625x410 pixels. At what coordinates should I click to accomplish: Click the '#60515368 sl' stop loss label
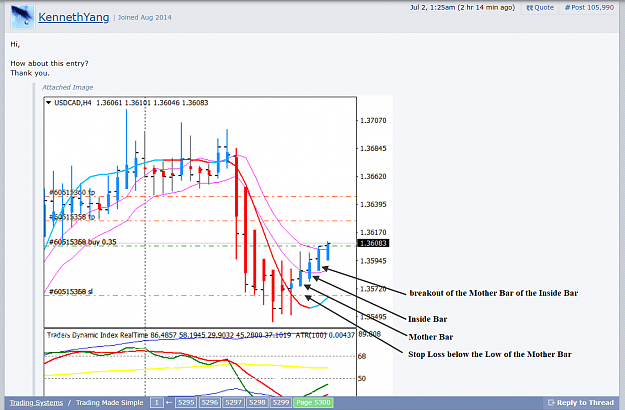coord(71,292)
